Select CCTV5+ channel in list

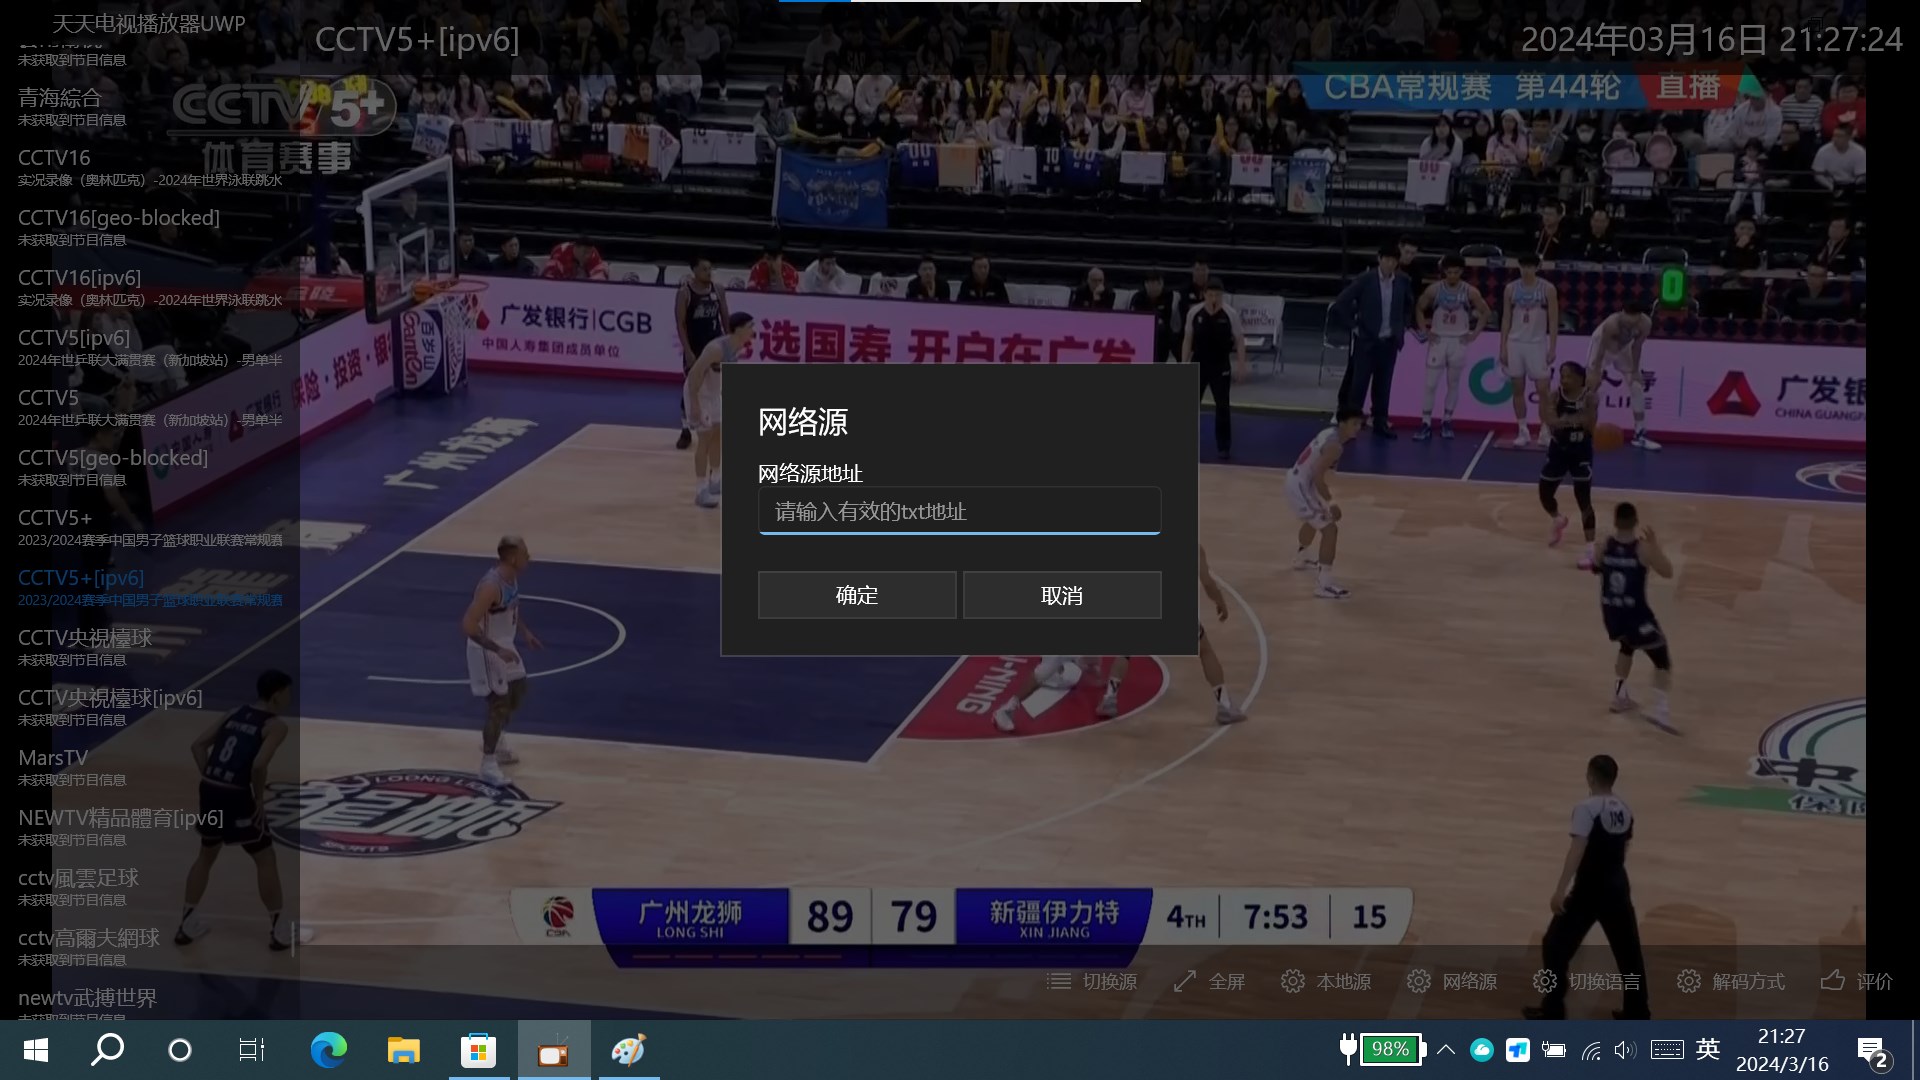click(x=56, y=518)
